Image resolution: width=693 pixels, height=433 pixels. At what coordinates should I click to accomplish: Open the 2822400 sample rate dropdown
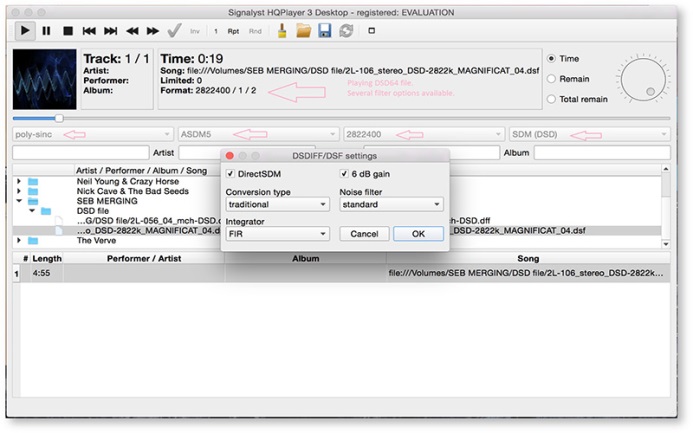[x=424, y=134]
